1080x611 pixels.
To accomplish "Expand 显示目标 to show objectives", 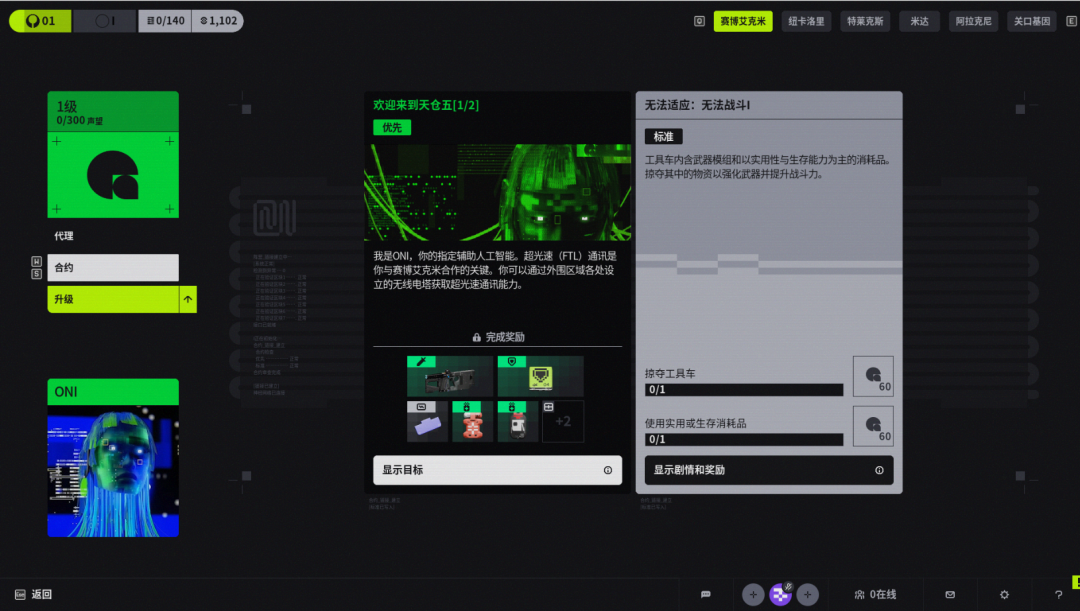I will [x=497, y=470].
